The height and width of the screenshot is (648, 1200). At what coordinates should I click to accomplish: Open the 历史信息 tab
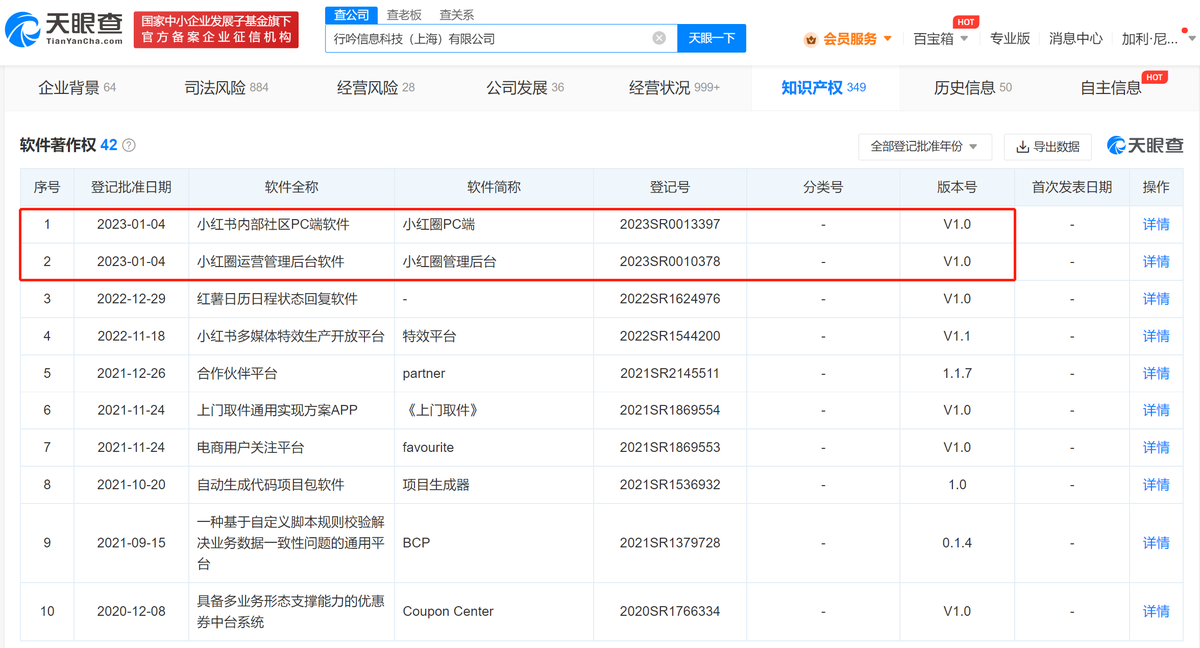click(972, 88)
